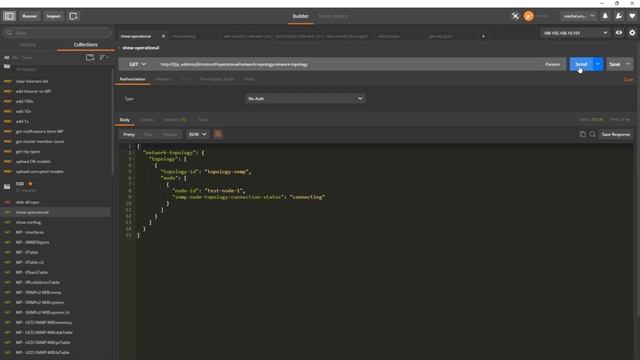Click the Save button
The height and width of the screenshot is (360, 640).
615,64
